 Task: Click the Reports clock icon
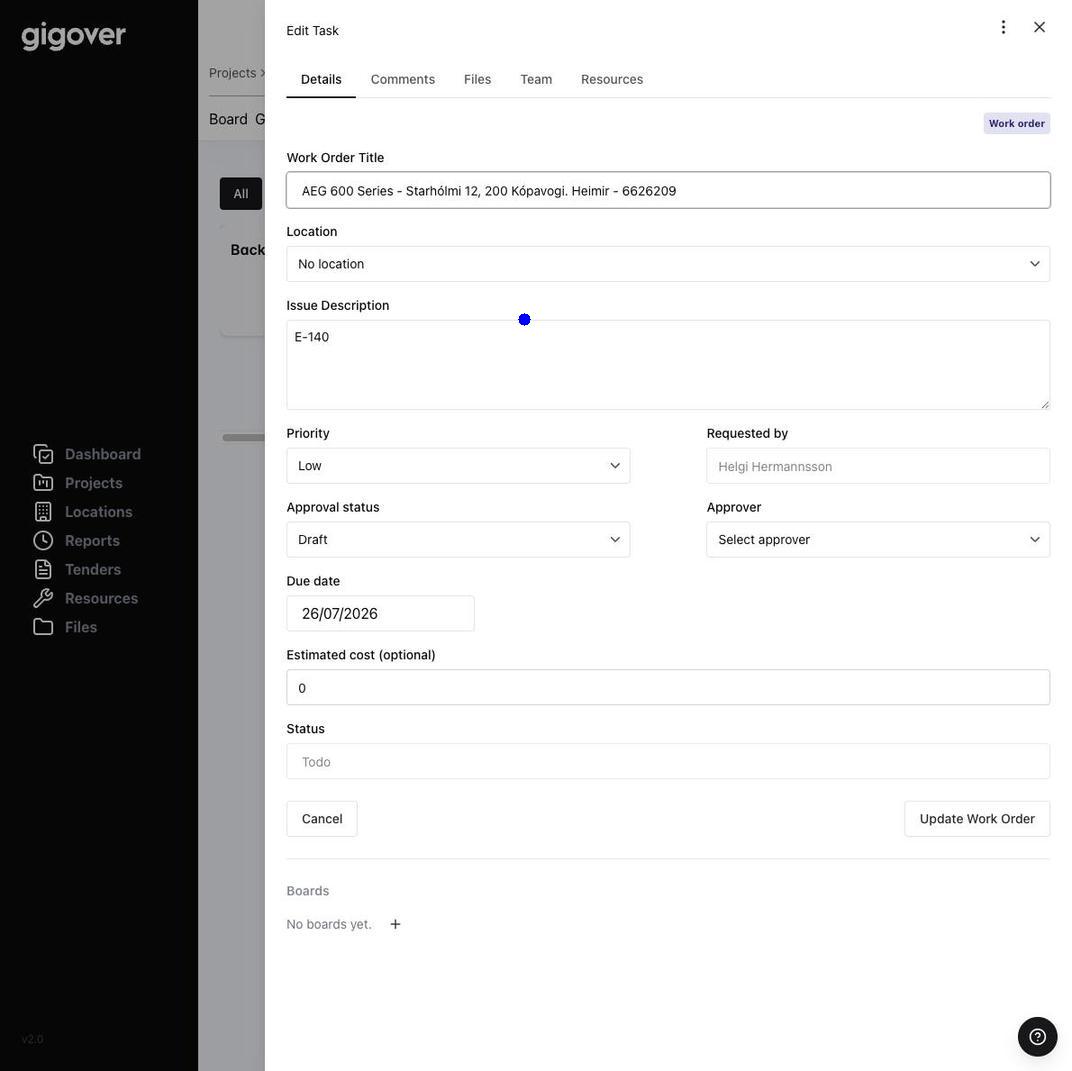pyautogui.click(x=43, y=540)
